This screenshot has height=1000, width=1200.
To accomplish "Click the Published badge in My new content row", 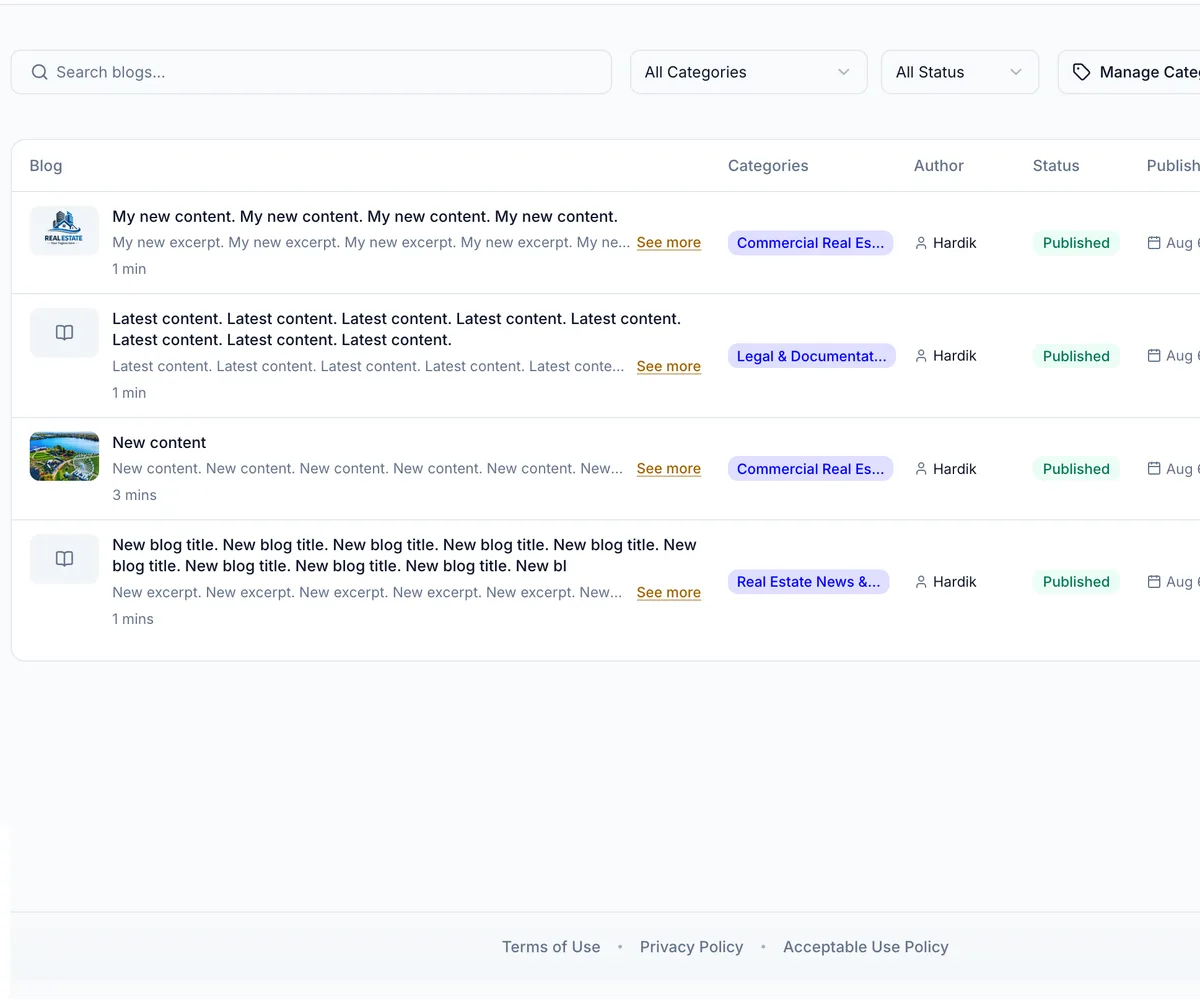I will 1076,243.
